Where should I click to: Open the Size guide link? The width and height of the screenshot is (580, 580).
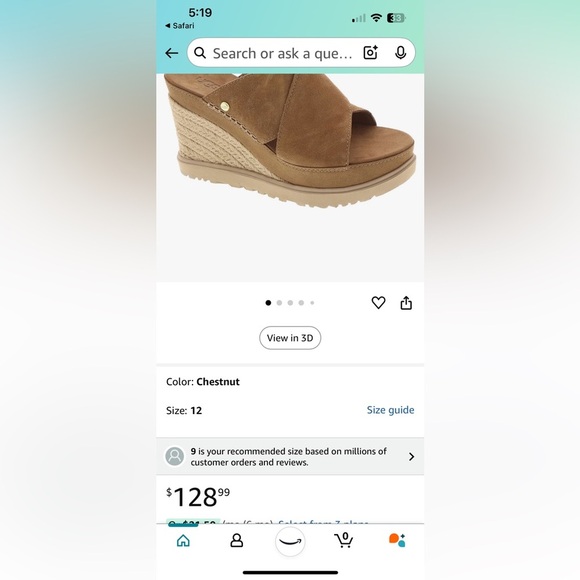pyautogui.click(x=390, y=410)
